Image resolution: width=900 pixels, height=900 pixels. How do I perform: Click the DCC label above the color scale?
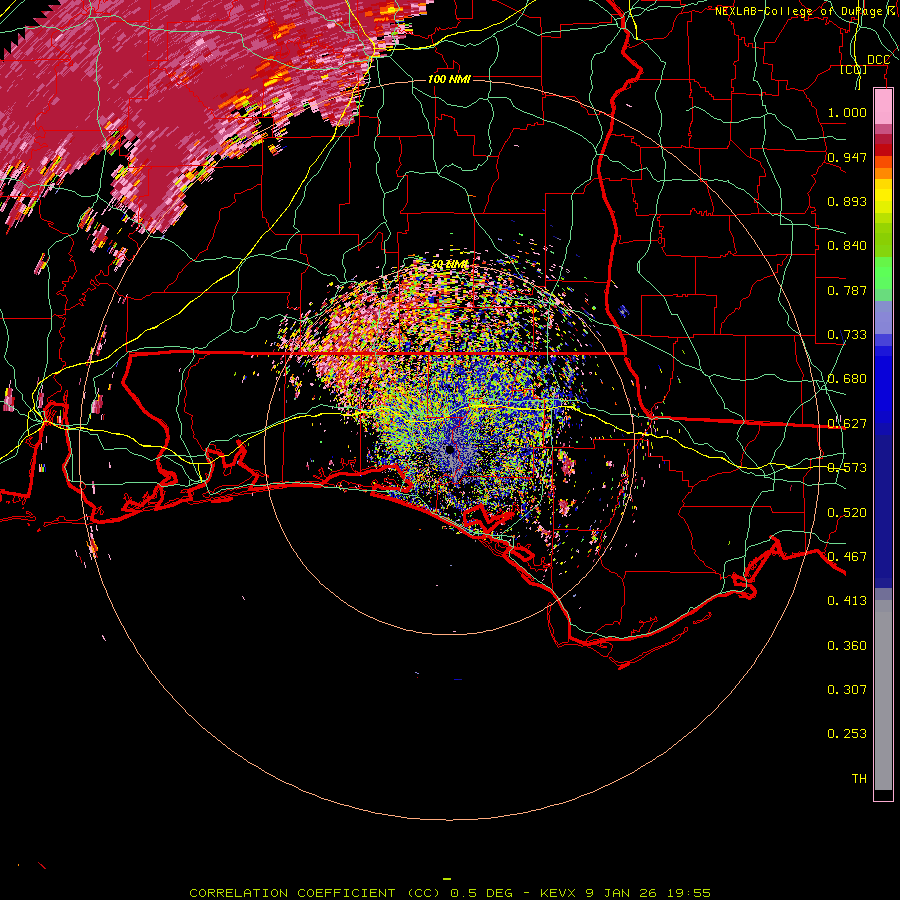[x=878, y=60]
